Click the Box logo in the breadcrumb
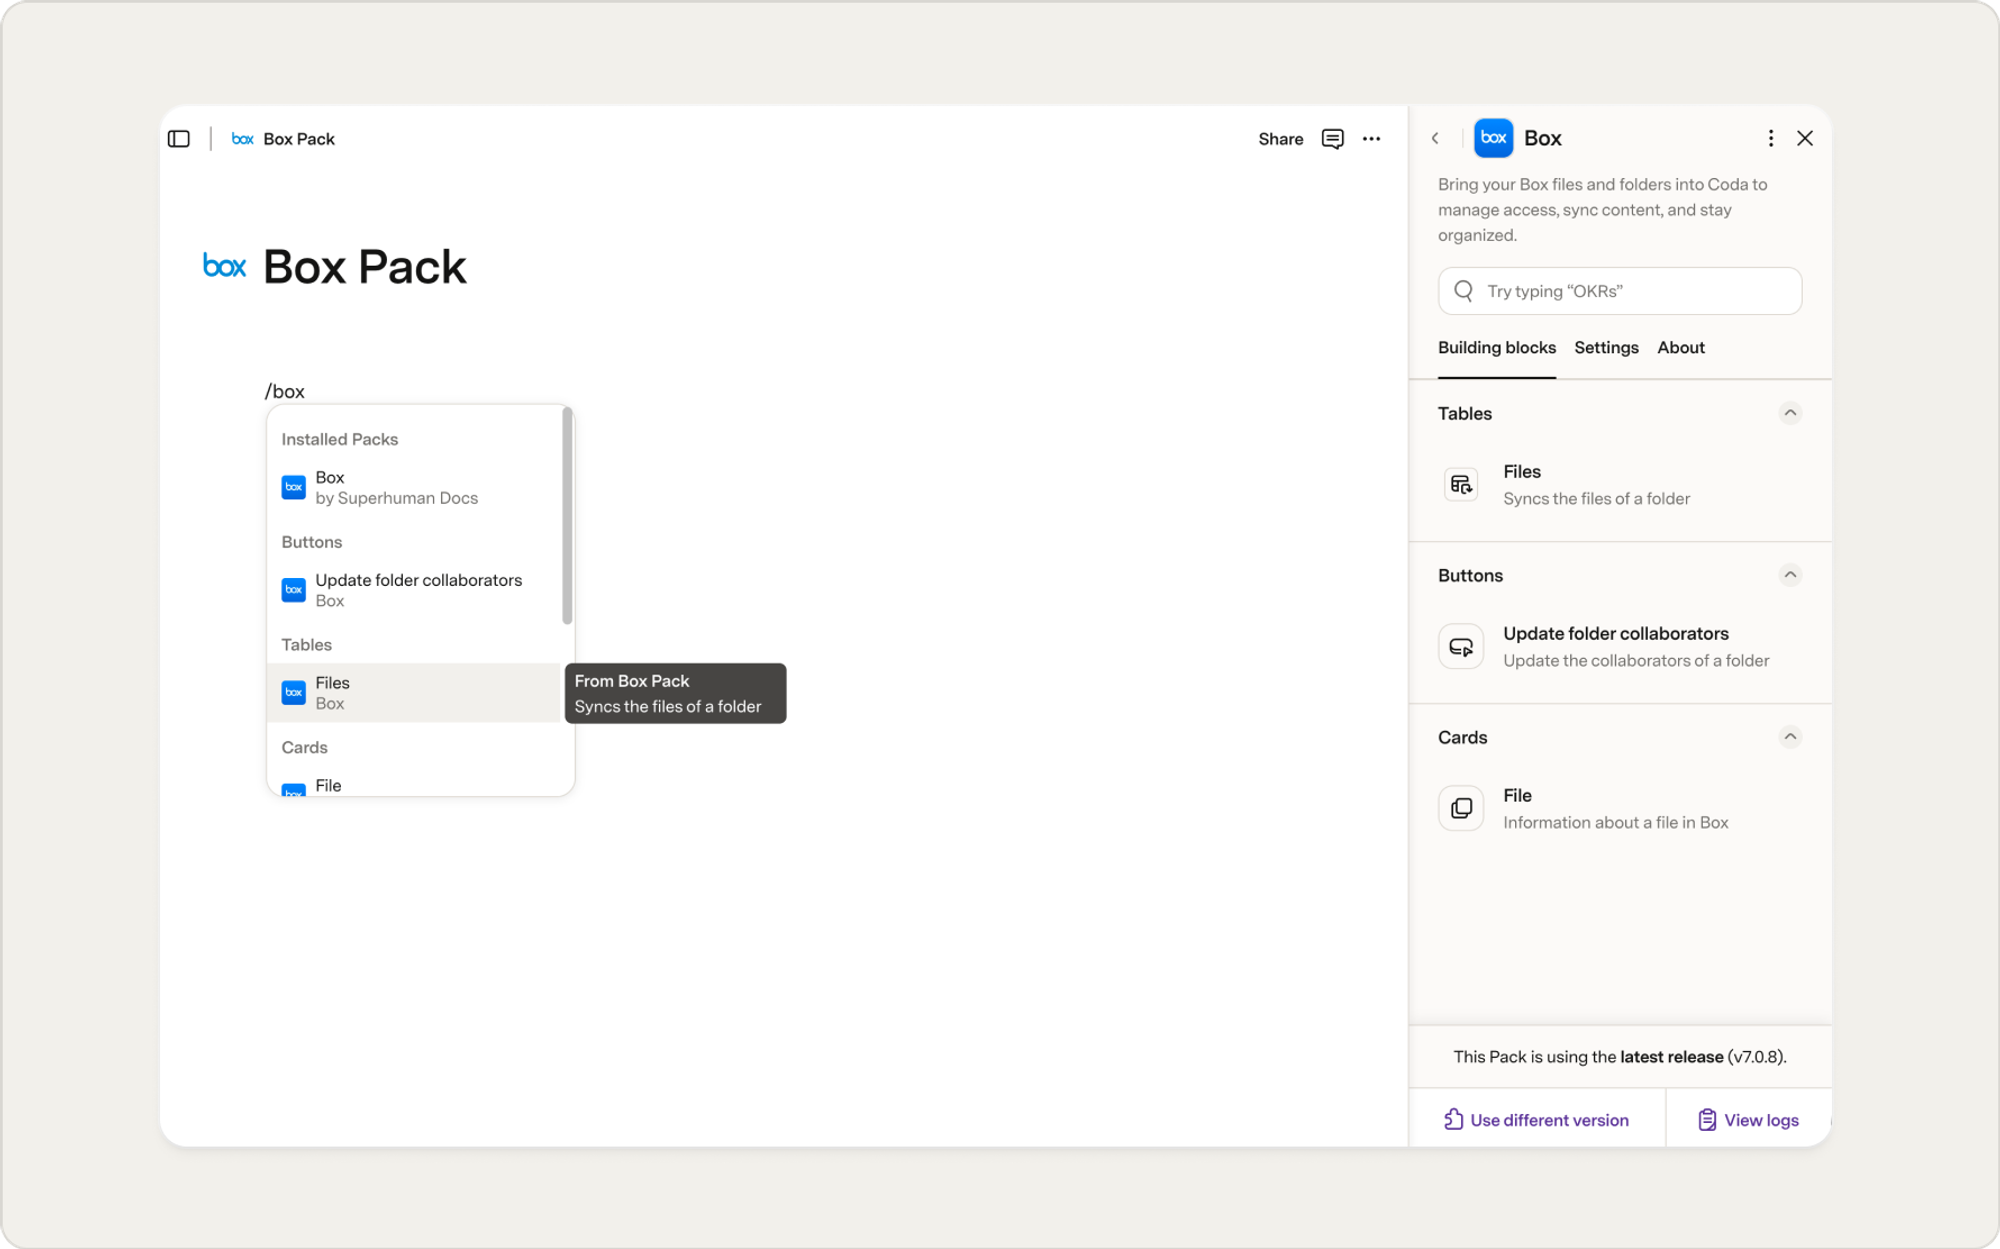 (242, 139)
